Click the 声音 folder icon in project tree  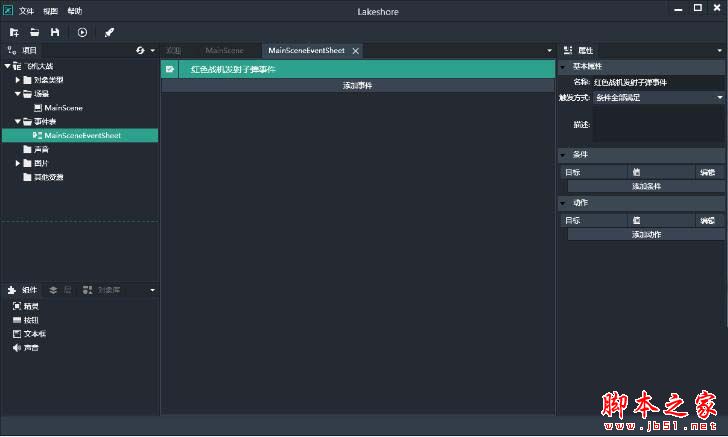(27, 149)
